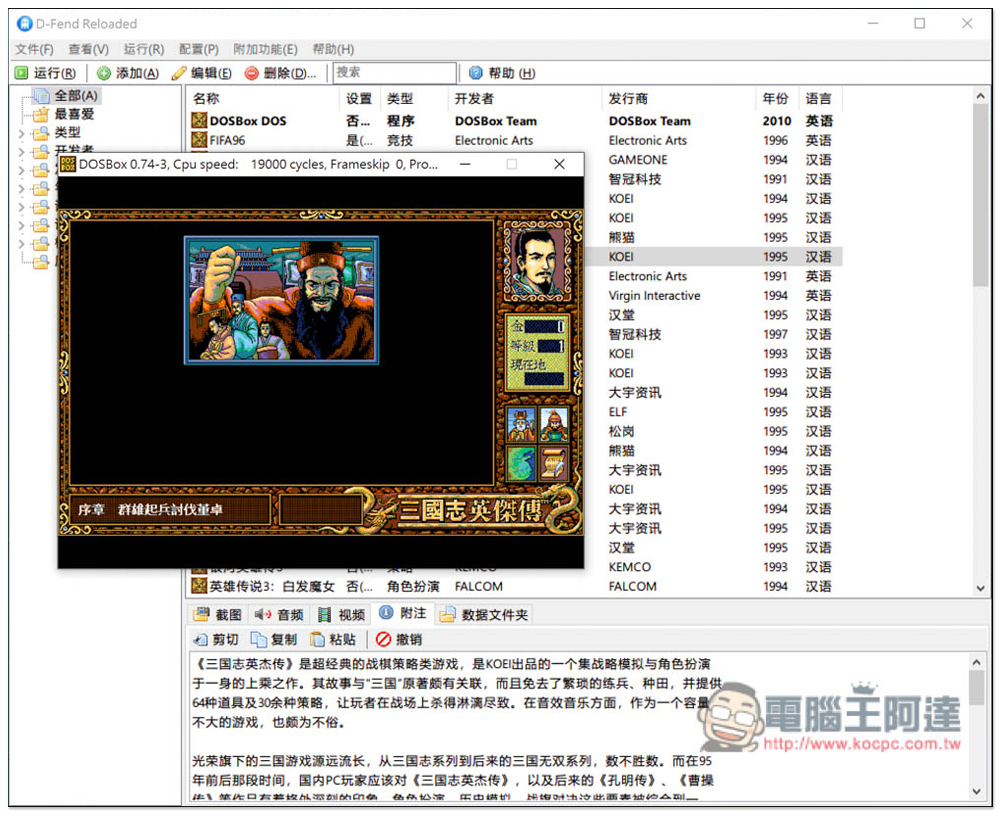Click the Cut (剪切) icon in notes toolbar
The height and width of the screenshot is (816, 1000).
200,639
